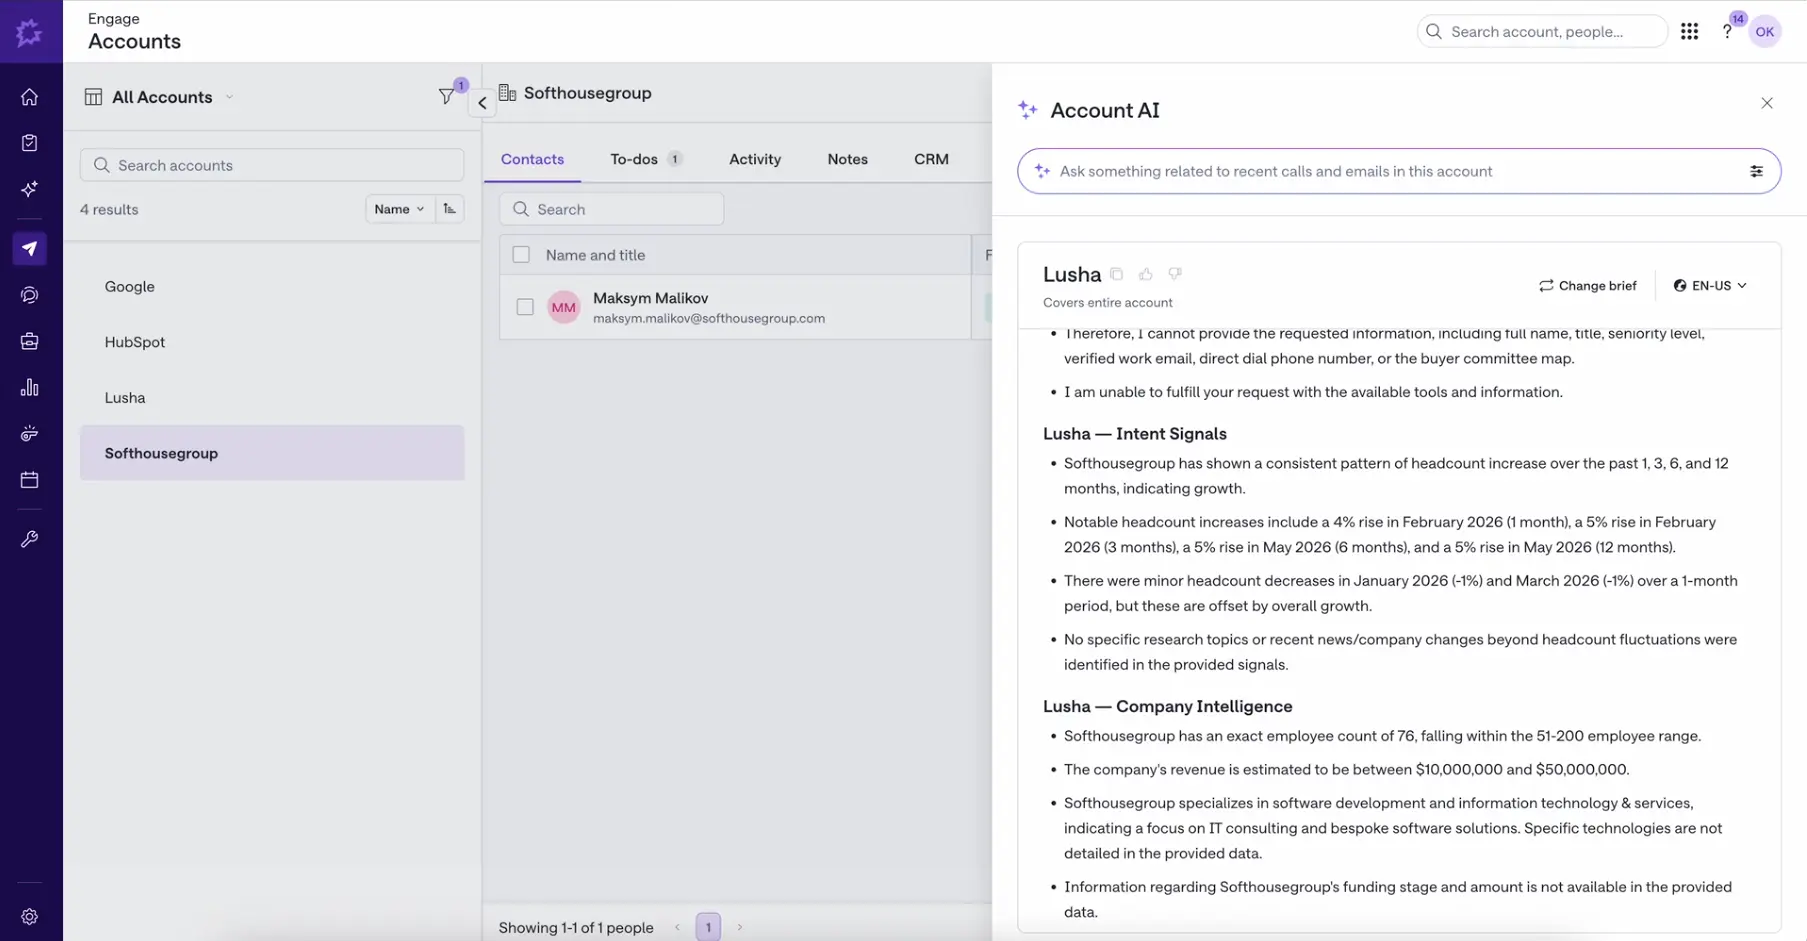Click the global search account, people field
Viewport: 1807px width, 941px height.
[x=1542, y=32]
